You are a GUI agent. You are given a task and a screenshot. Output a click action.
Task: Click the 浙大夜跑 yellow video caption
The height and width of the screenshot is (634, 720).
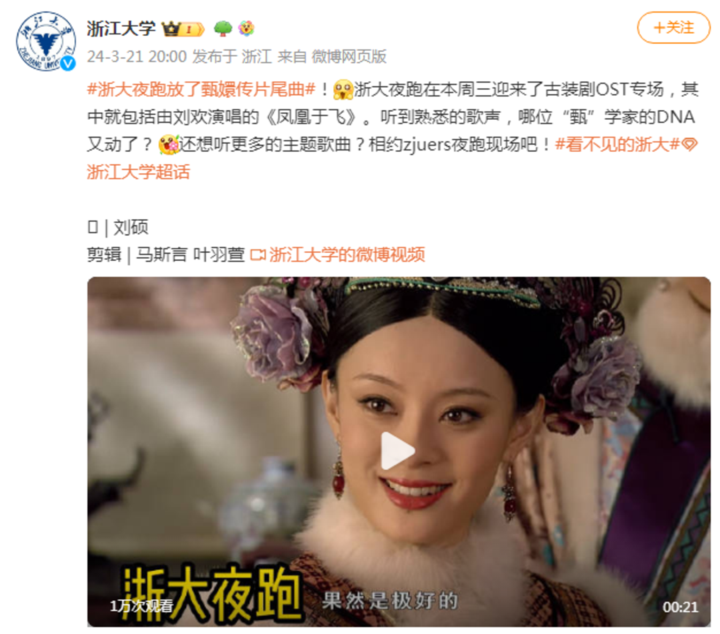click(212, 595)
